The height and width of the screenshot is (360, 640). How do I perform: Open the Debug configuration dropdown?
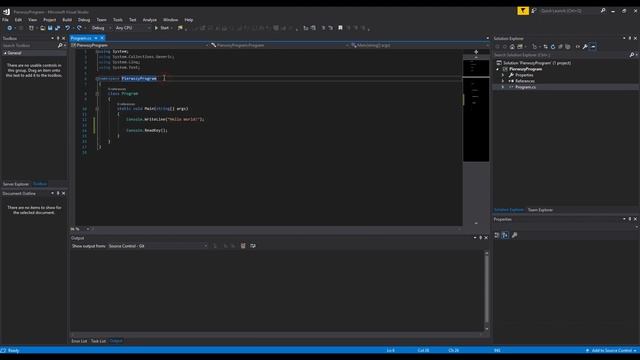pyautogui.click(x=100, y=28)
